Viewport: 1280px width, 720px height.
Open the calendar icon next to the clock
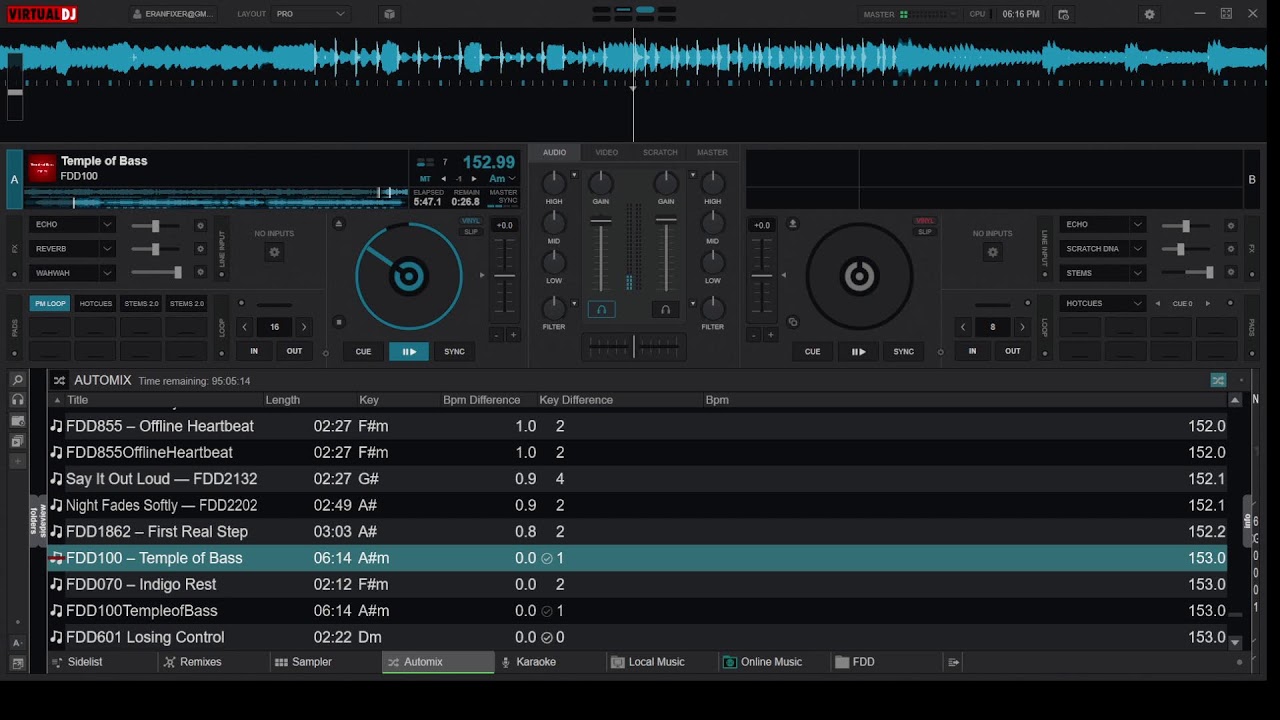pyautogui.click(x=1063, y=14)
